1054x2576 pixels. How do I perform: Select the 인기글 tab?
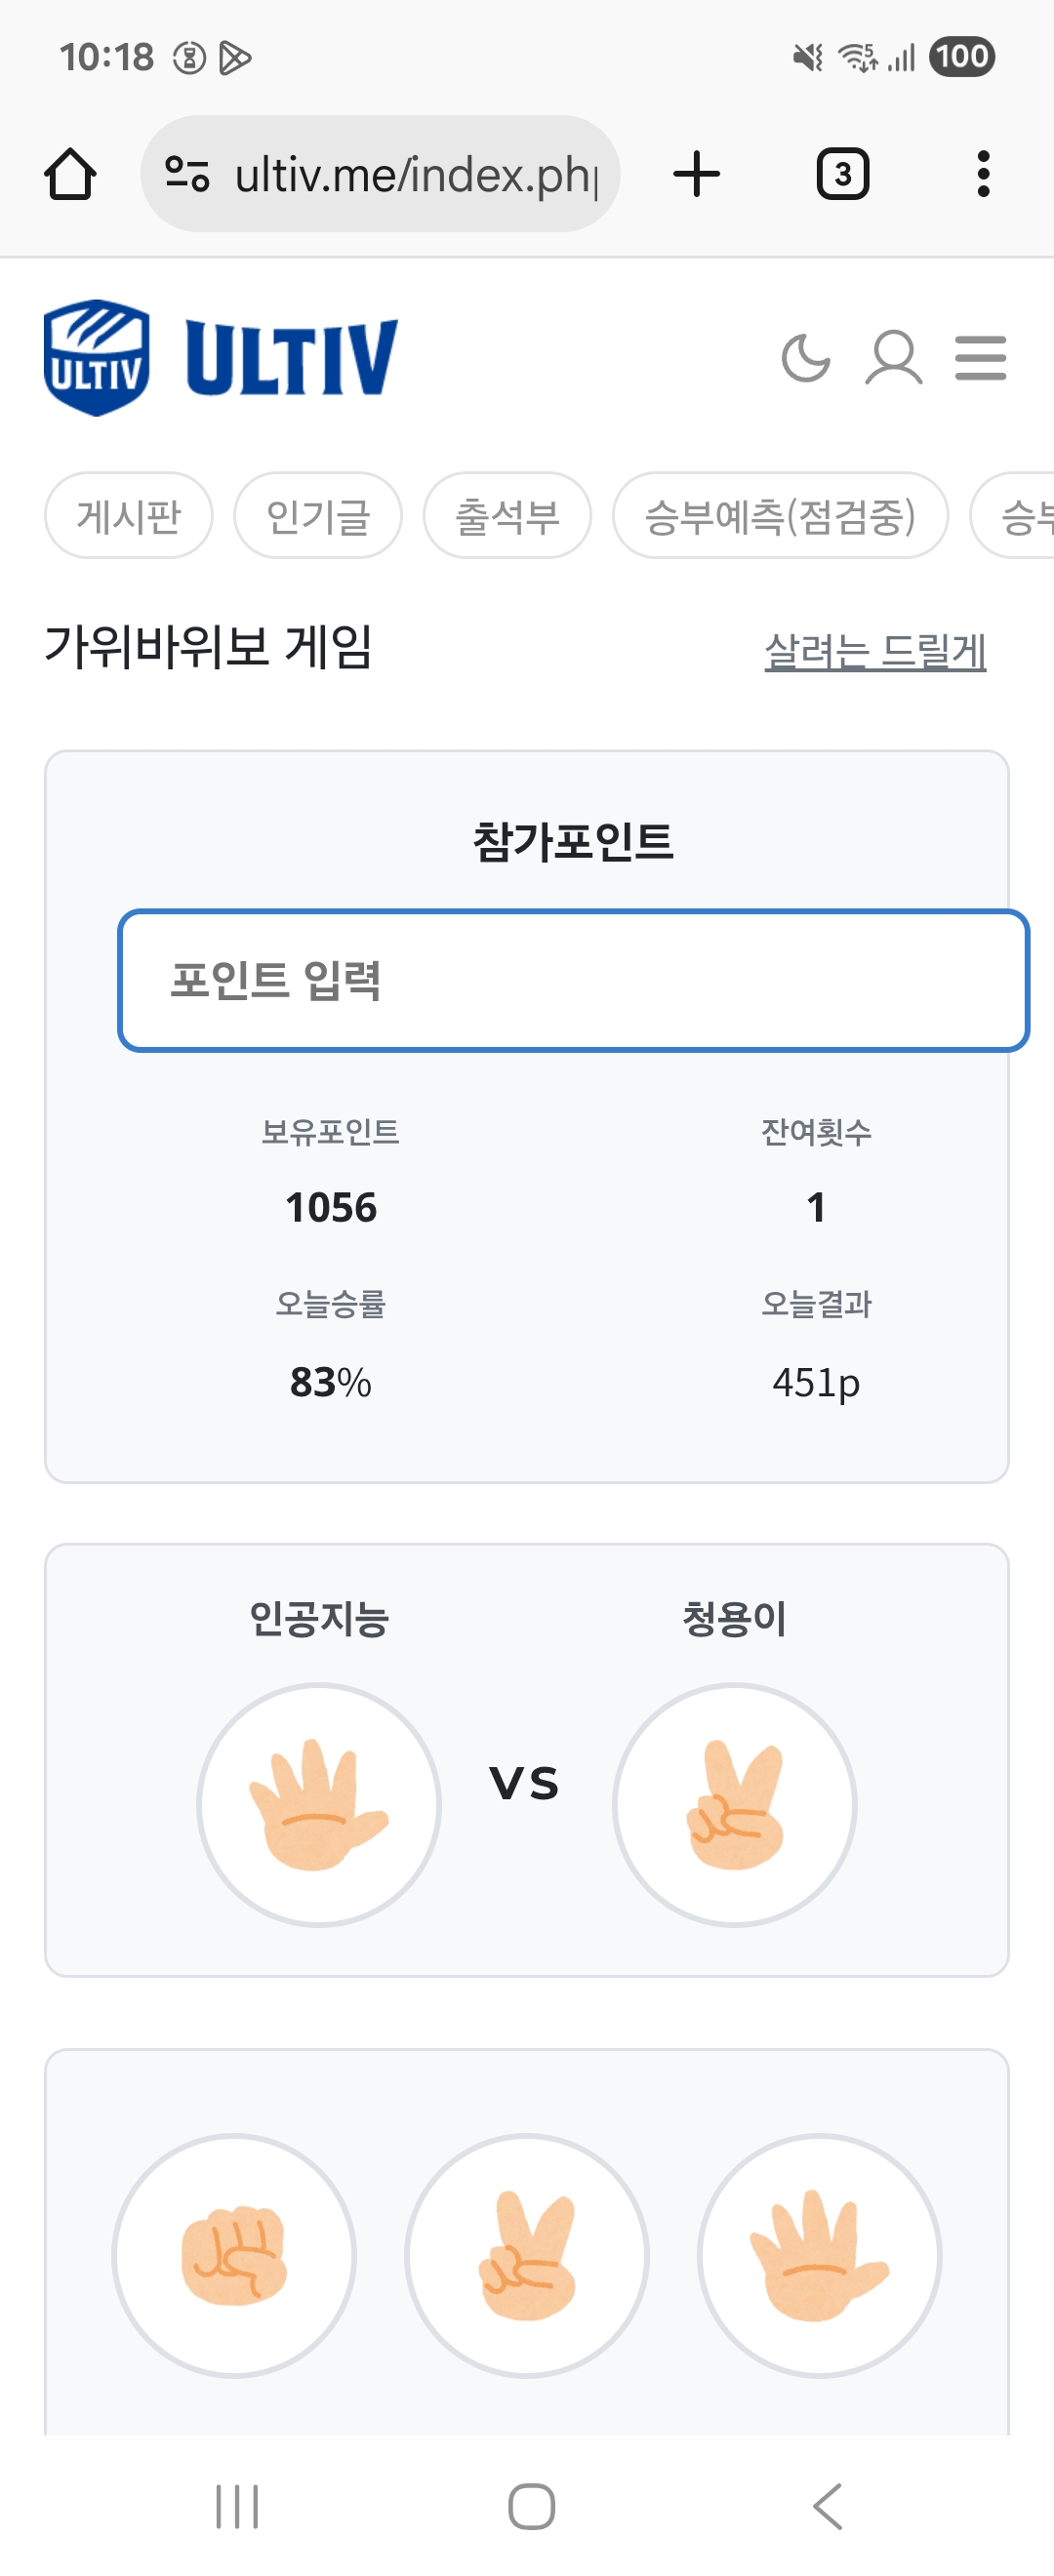tap(318, 516)
